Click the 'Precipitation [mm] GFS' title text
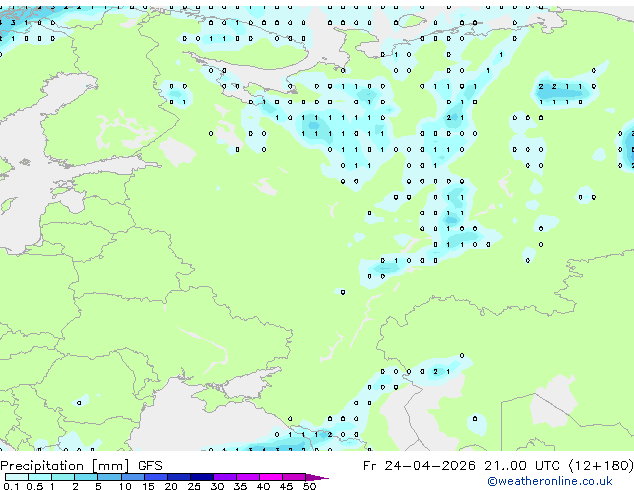This screenshot has width=634, height=490. click(81, 466)
